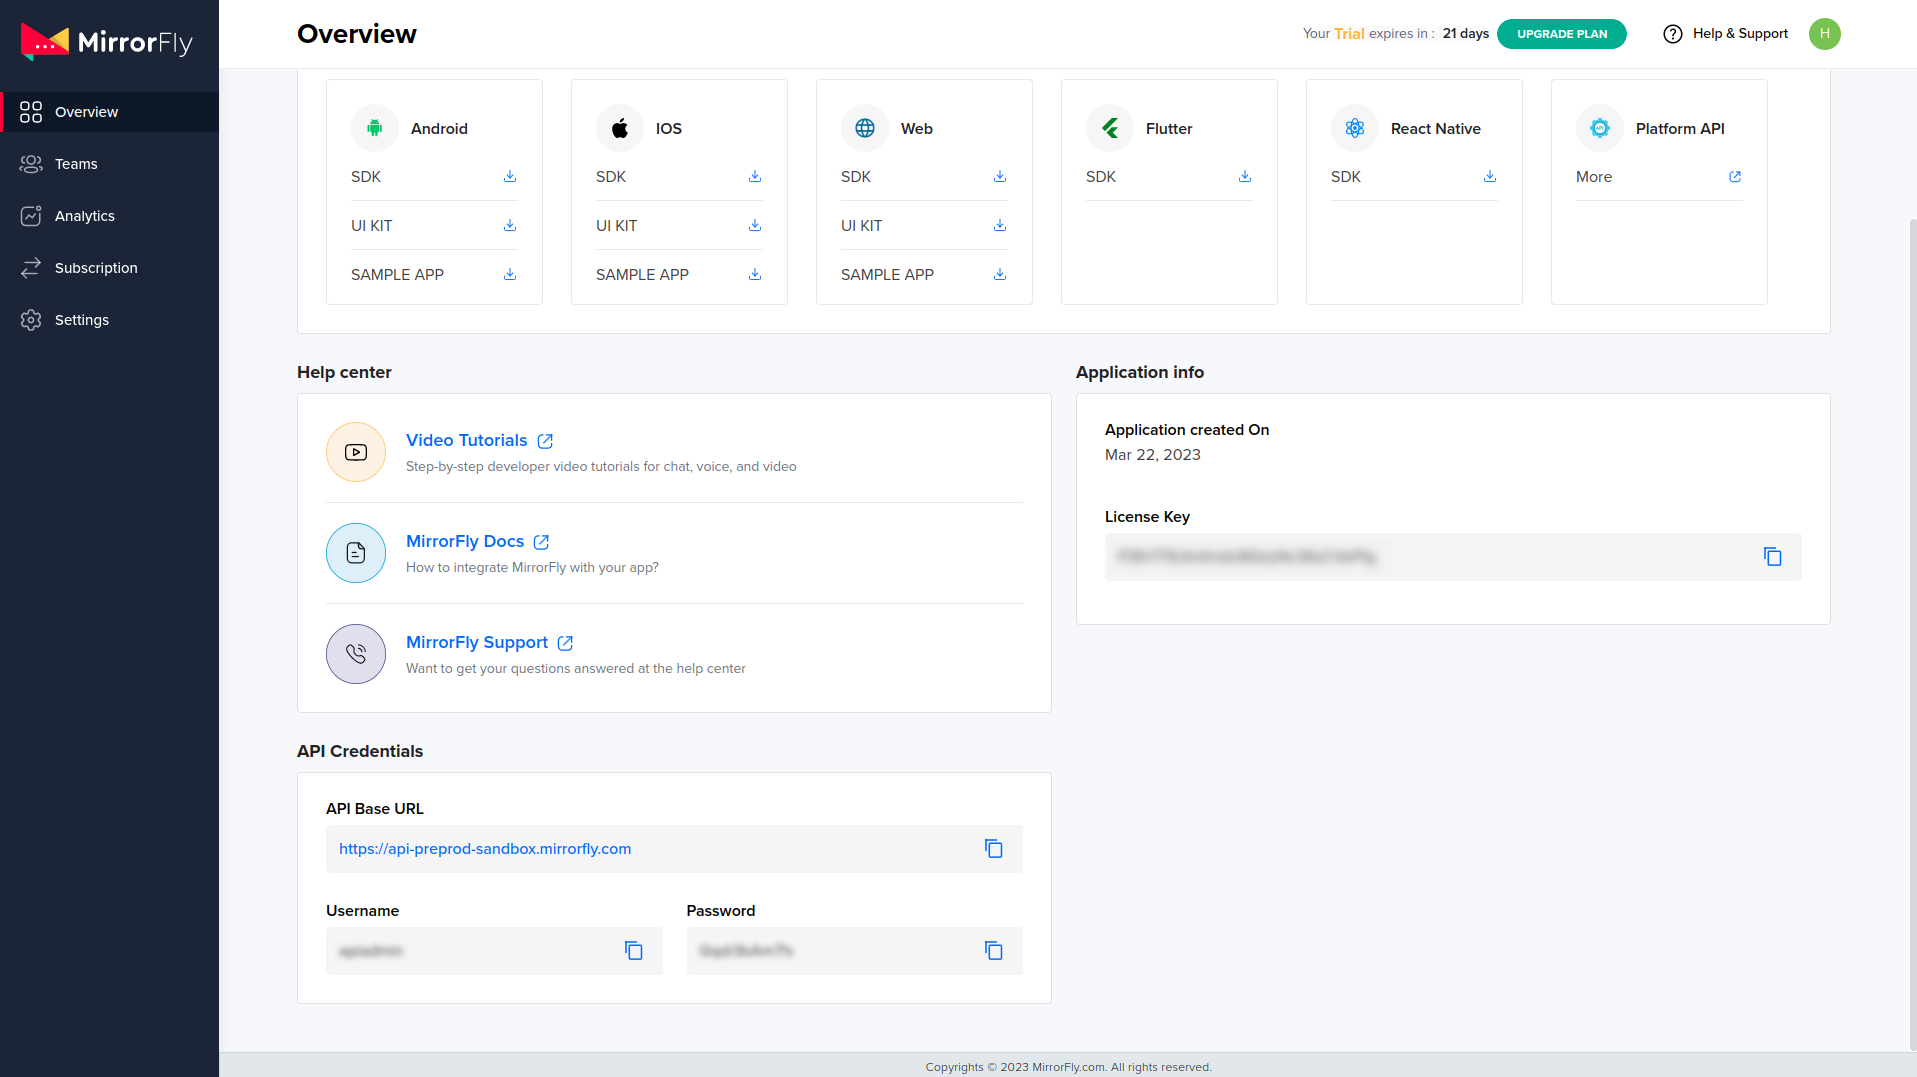Download the Android SDK
This screenshot has height=1077, width=1917.
[x=510, y=177]
